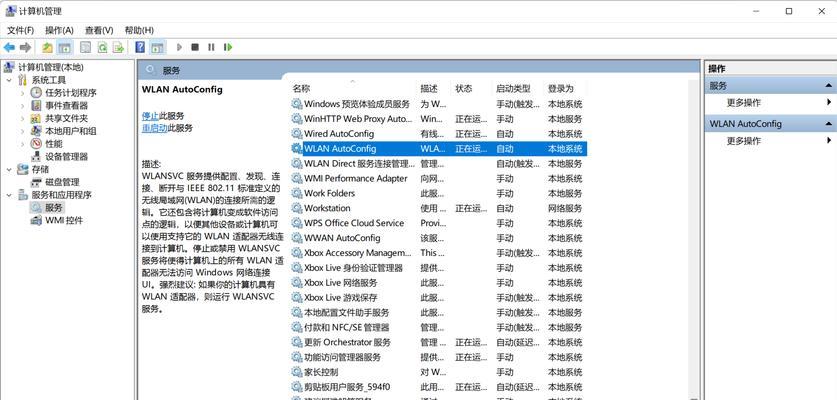Screen dimensions: 837x400
Task: Click the Task Scheduler clock icon
Action: pos(36,92)
